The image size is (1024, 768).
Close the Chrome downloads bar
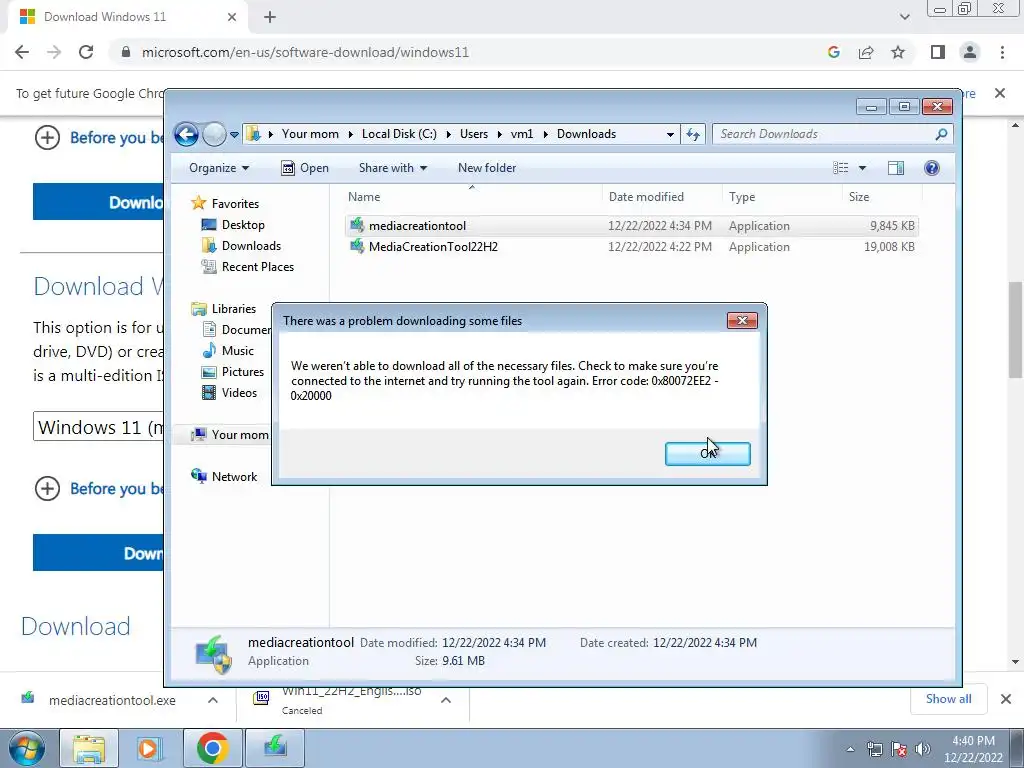[1006, 699]
